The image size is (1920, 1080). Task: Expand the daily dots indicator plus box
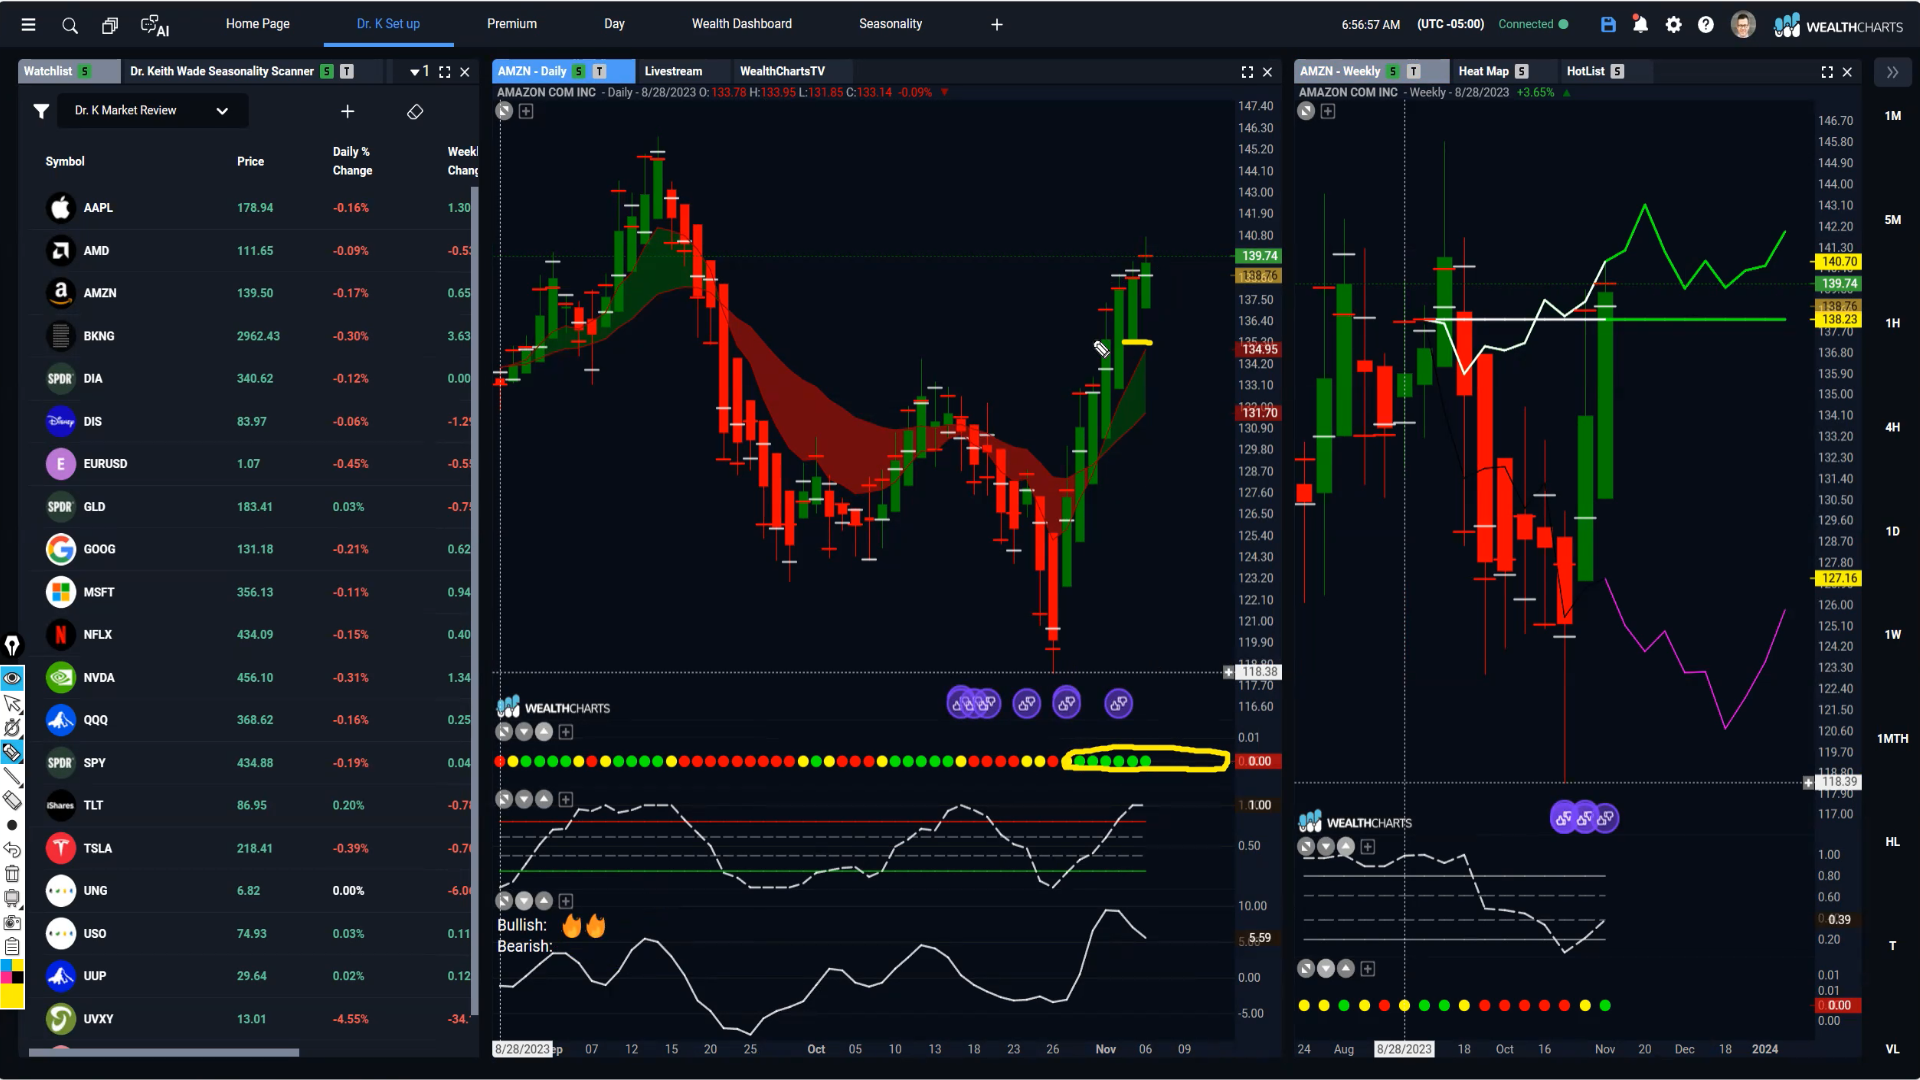tap(565, 732)
